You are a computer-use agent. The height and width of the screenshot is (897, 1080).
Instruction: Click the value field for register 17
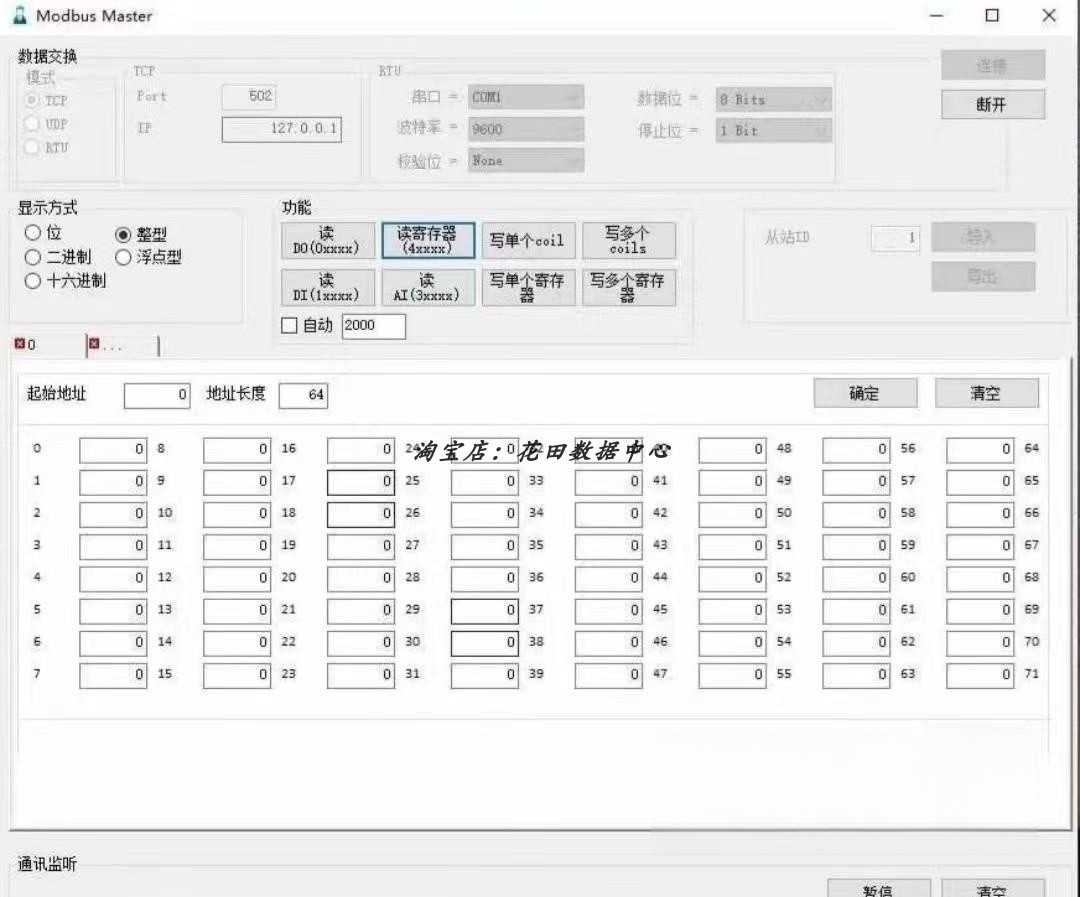[x=361, y=482]
